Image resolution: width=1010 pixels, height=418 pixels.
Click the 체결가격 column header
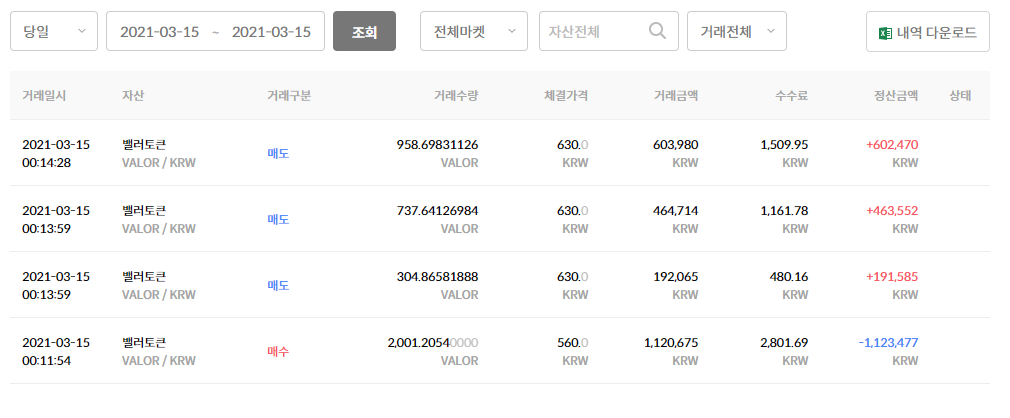(566, 96)
